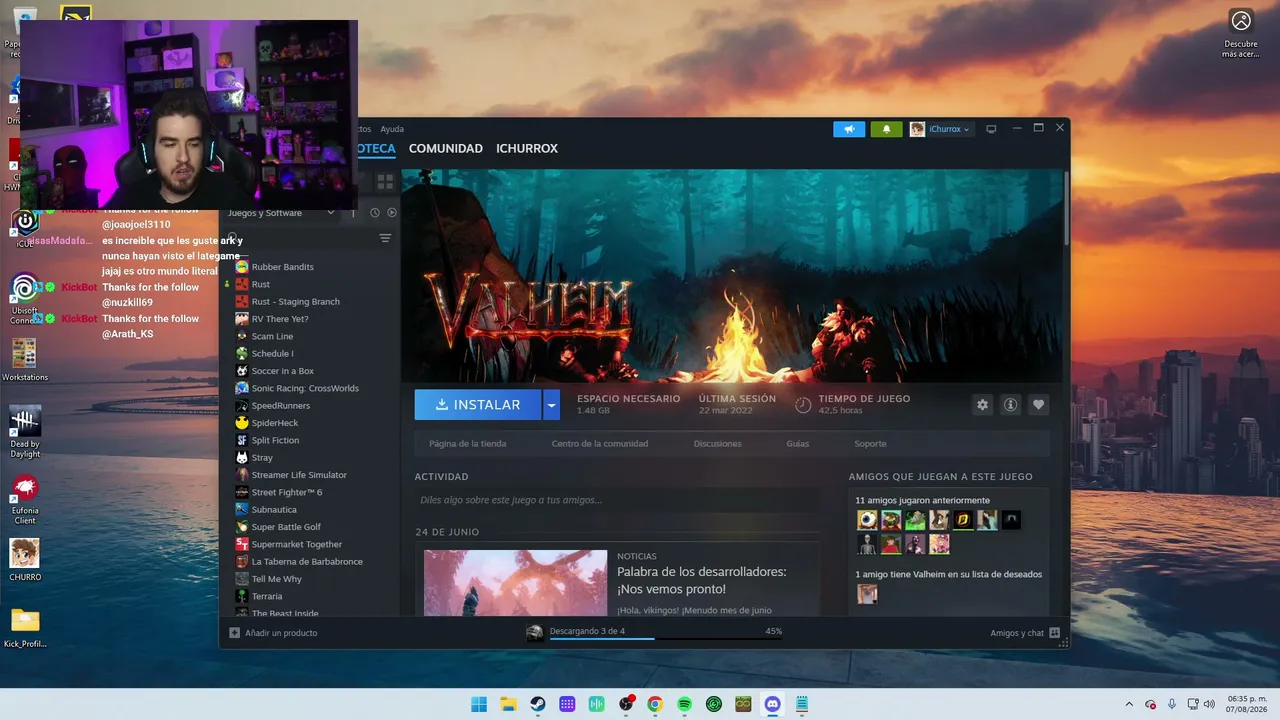Select Rust in the game list
The image size is (1280, 720).
[x=261, y=284]
